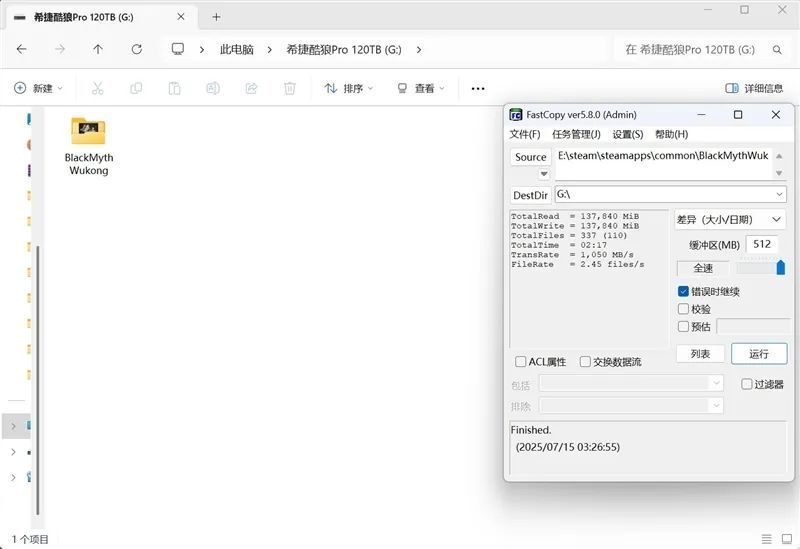Open the 设置(S) menu
The image size is (800, 549).
point(628,134)
